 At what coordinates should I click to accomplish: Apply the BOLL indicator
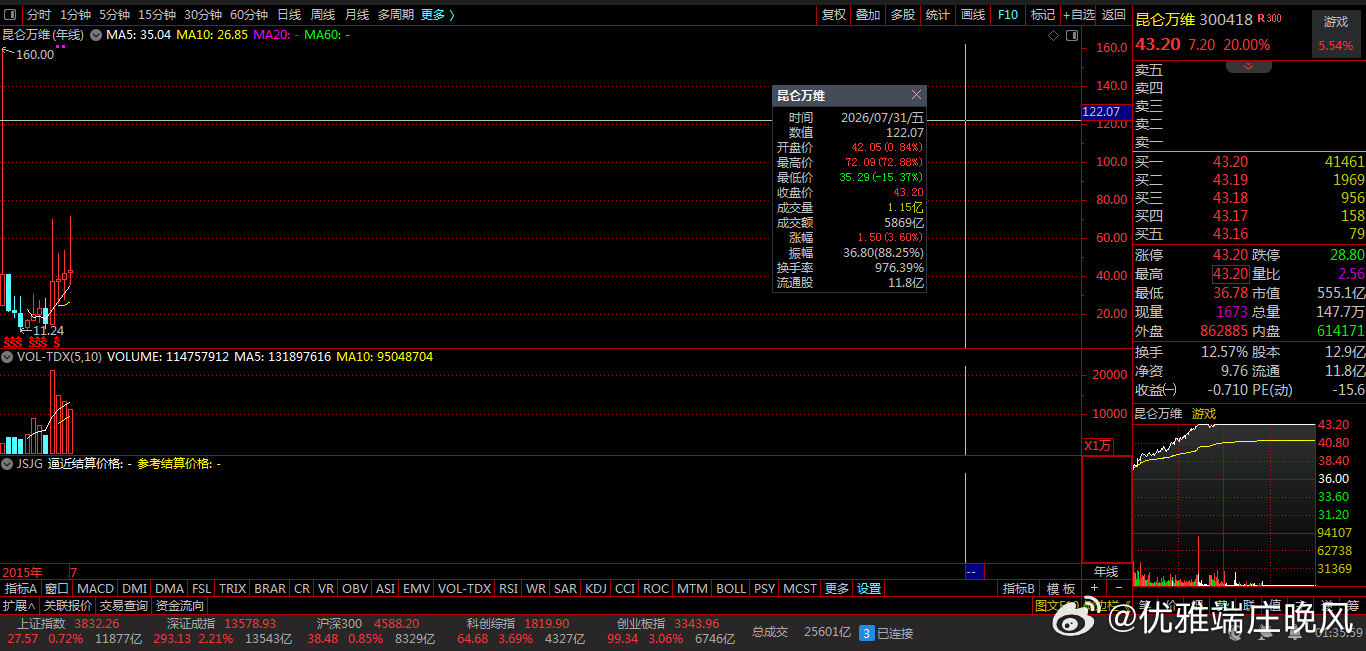click(731, 589)
